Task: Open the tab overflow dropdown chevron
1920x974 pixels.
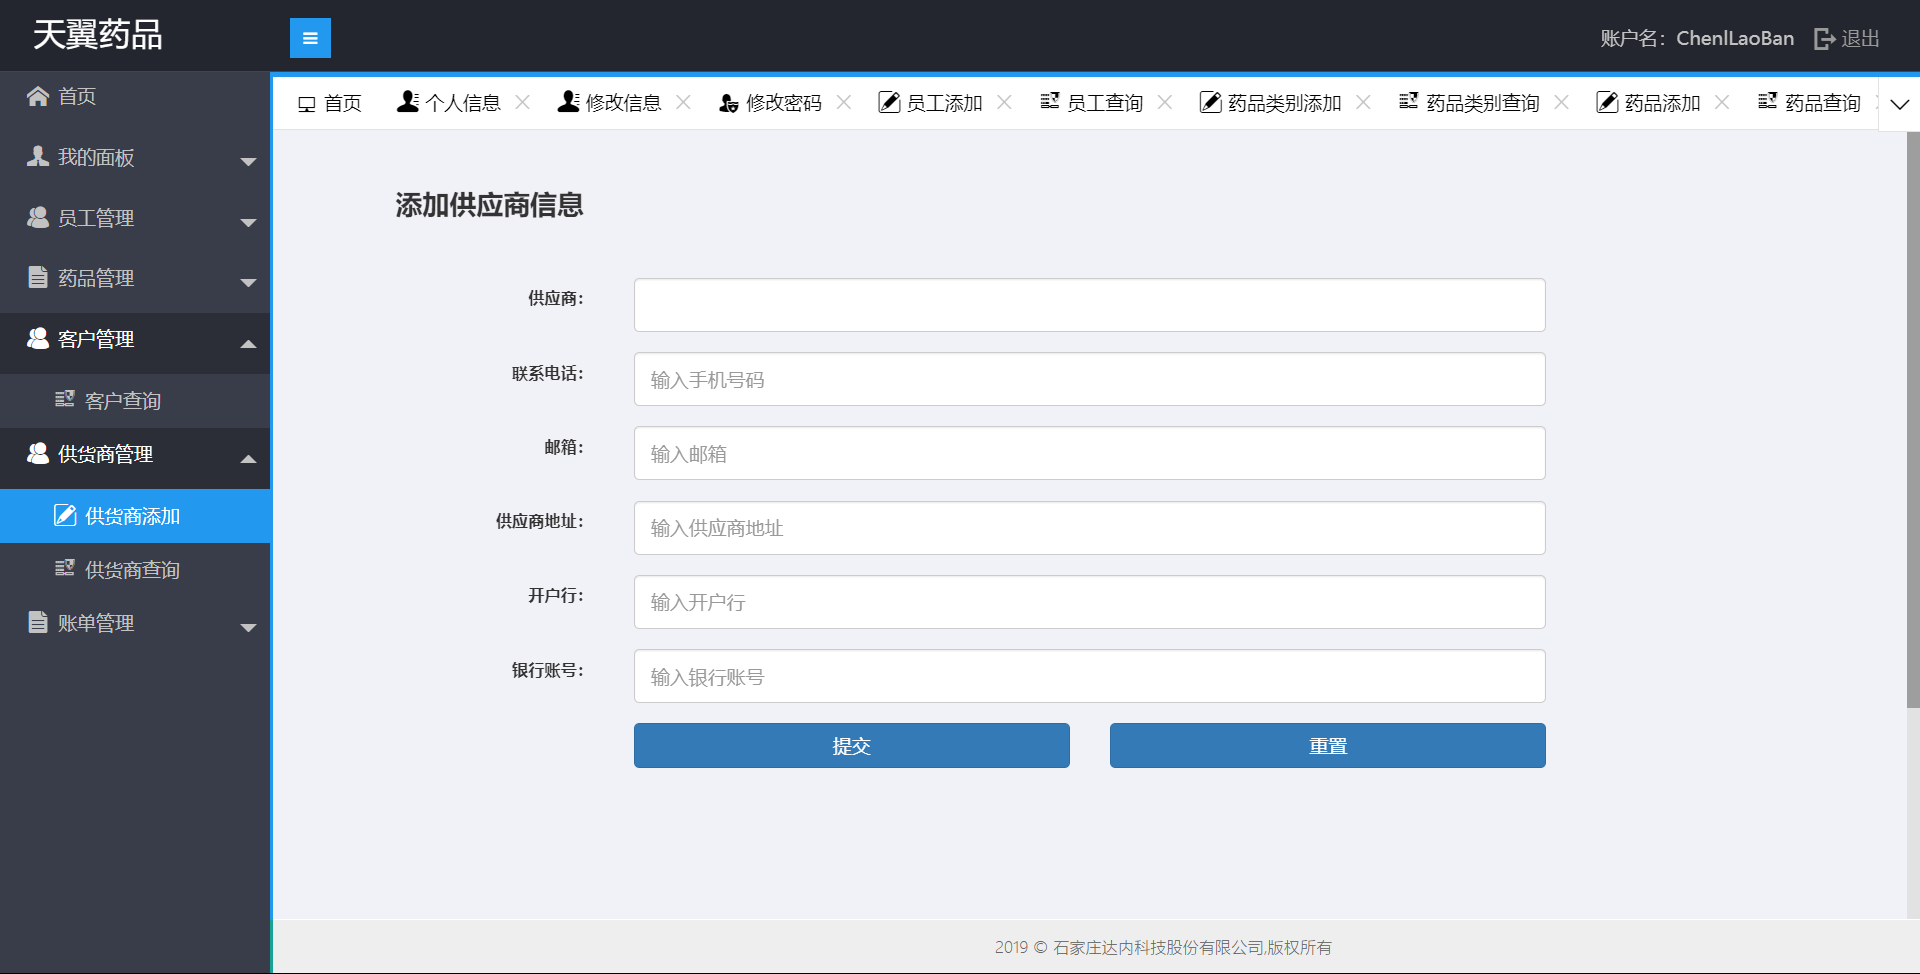Action: [1899, 104]
